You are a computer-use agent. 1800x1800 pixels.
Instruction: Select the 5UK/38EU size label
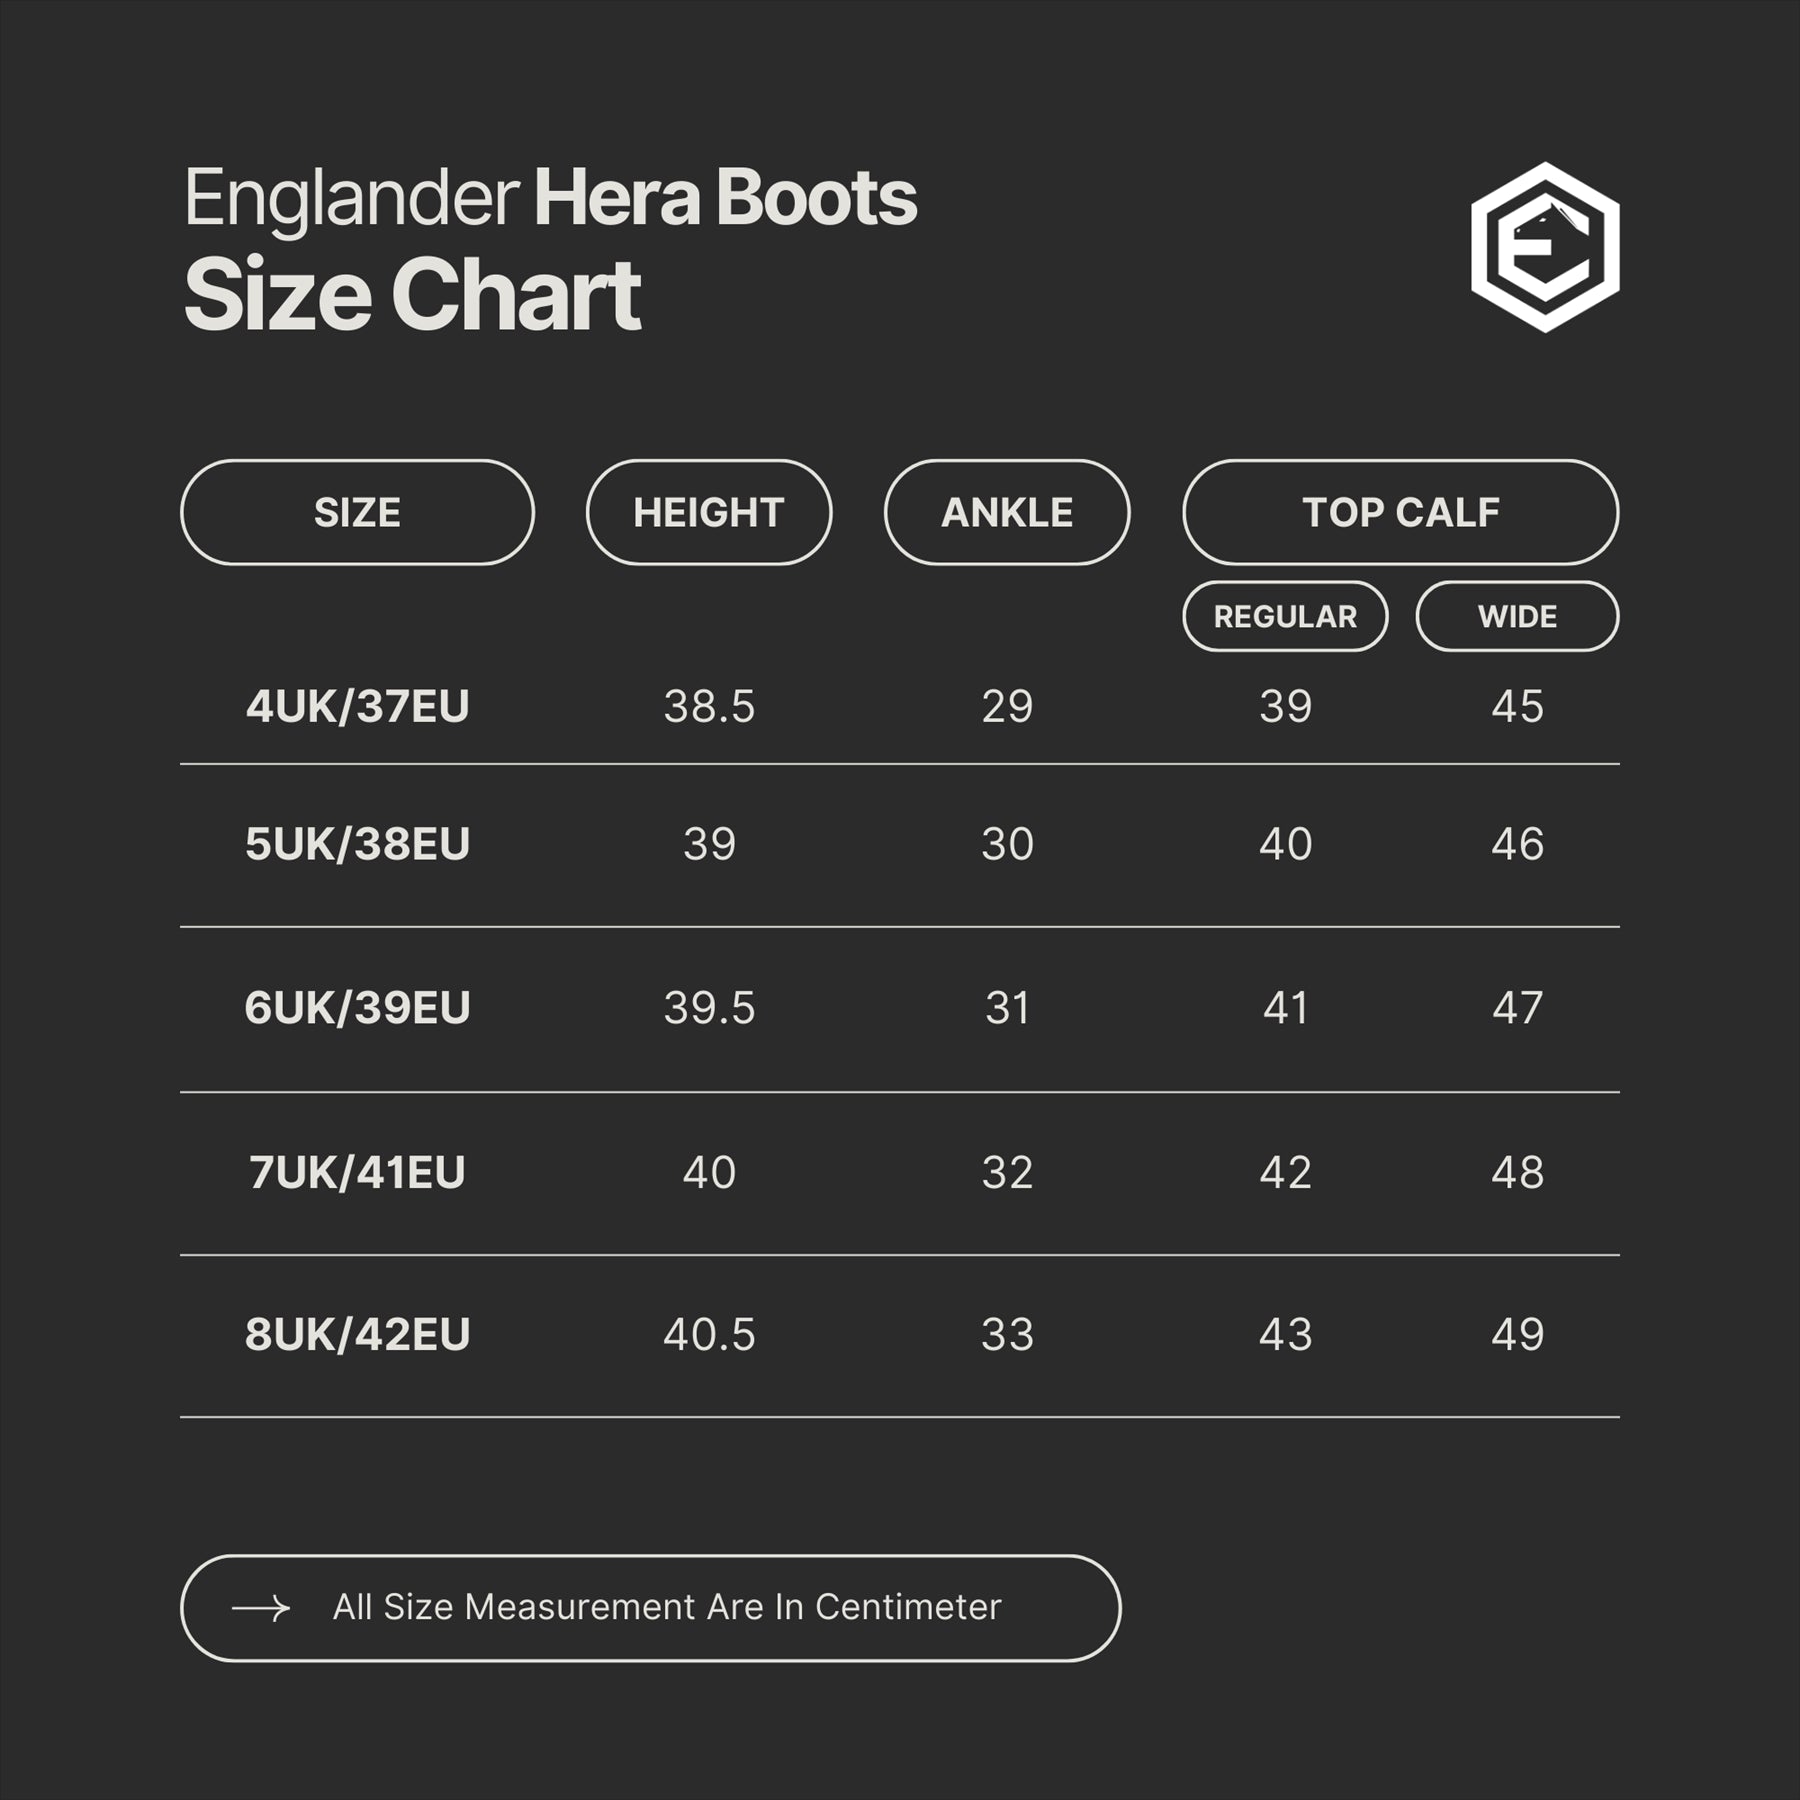tap(357, 844)
